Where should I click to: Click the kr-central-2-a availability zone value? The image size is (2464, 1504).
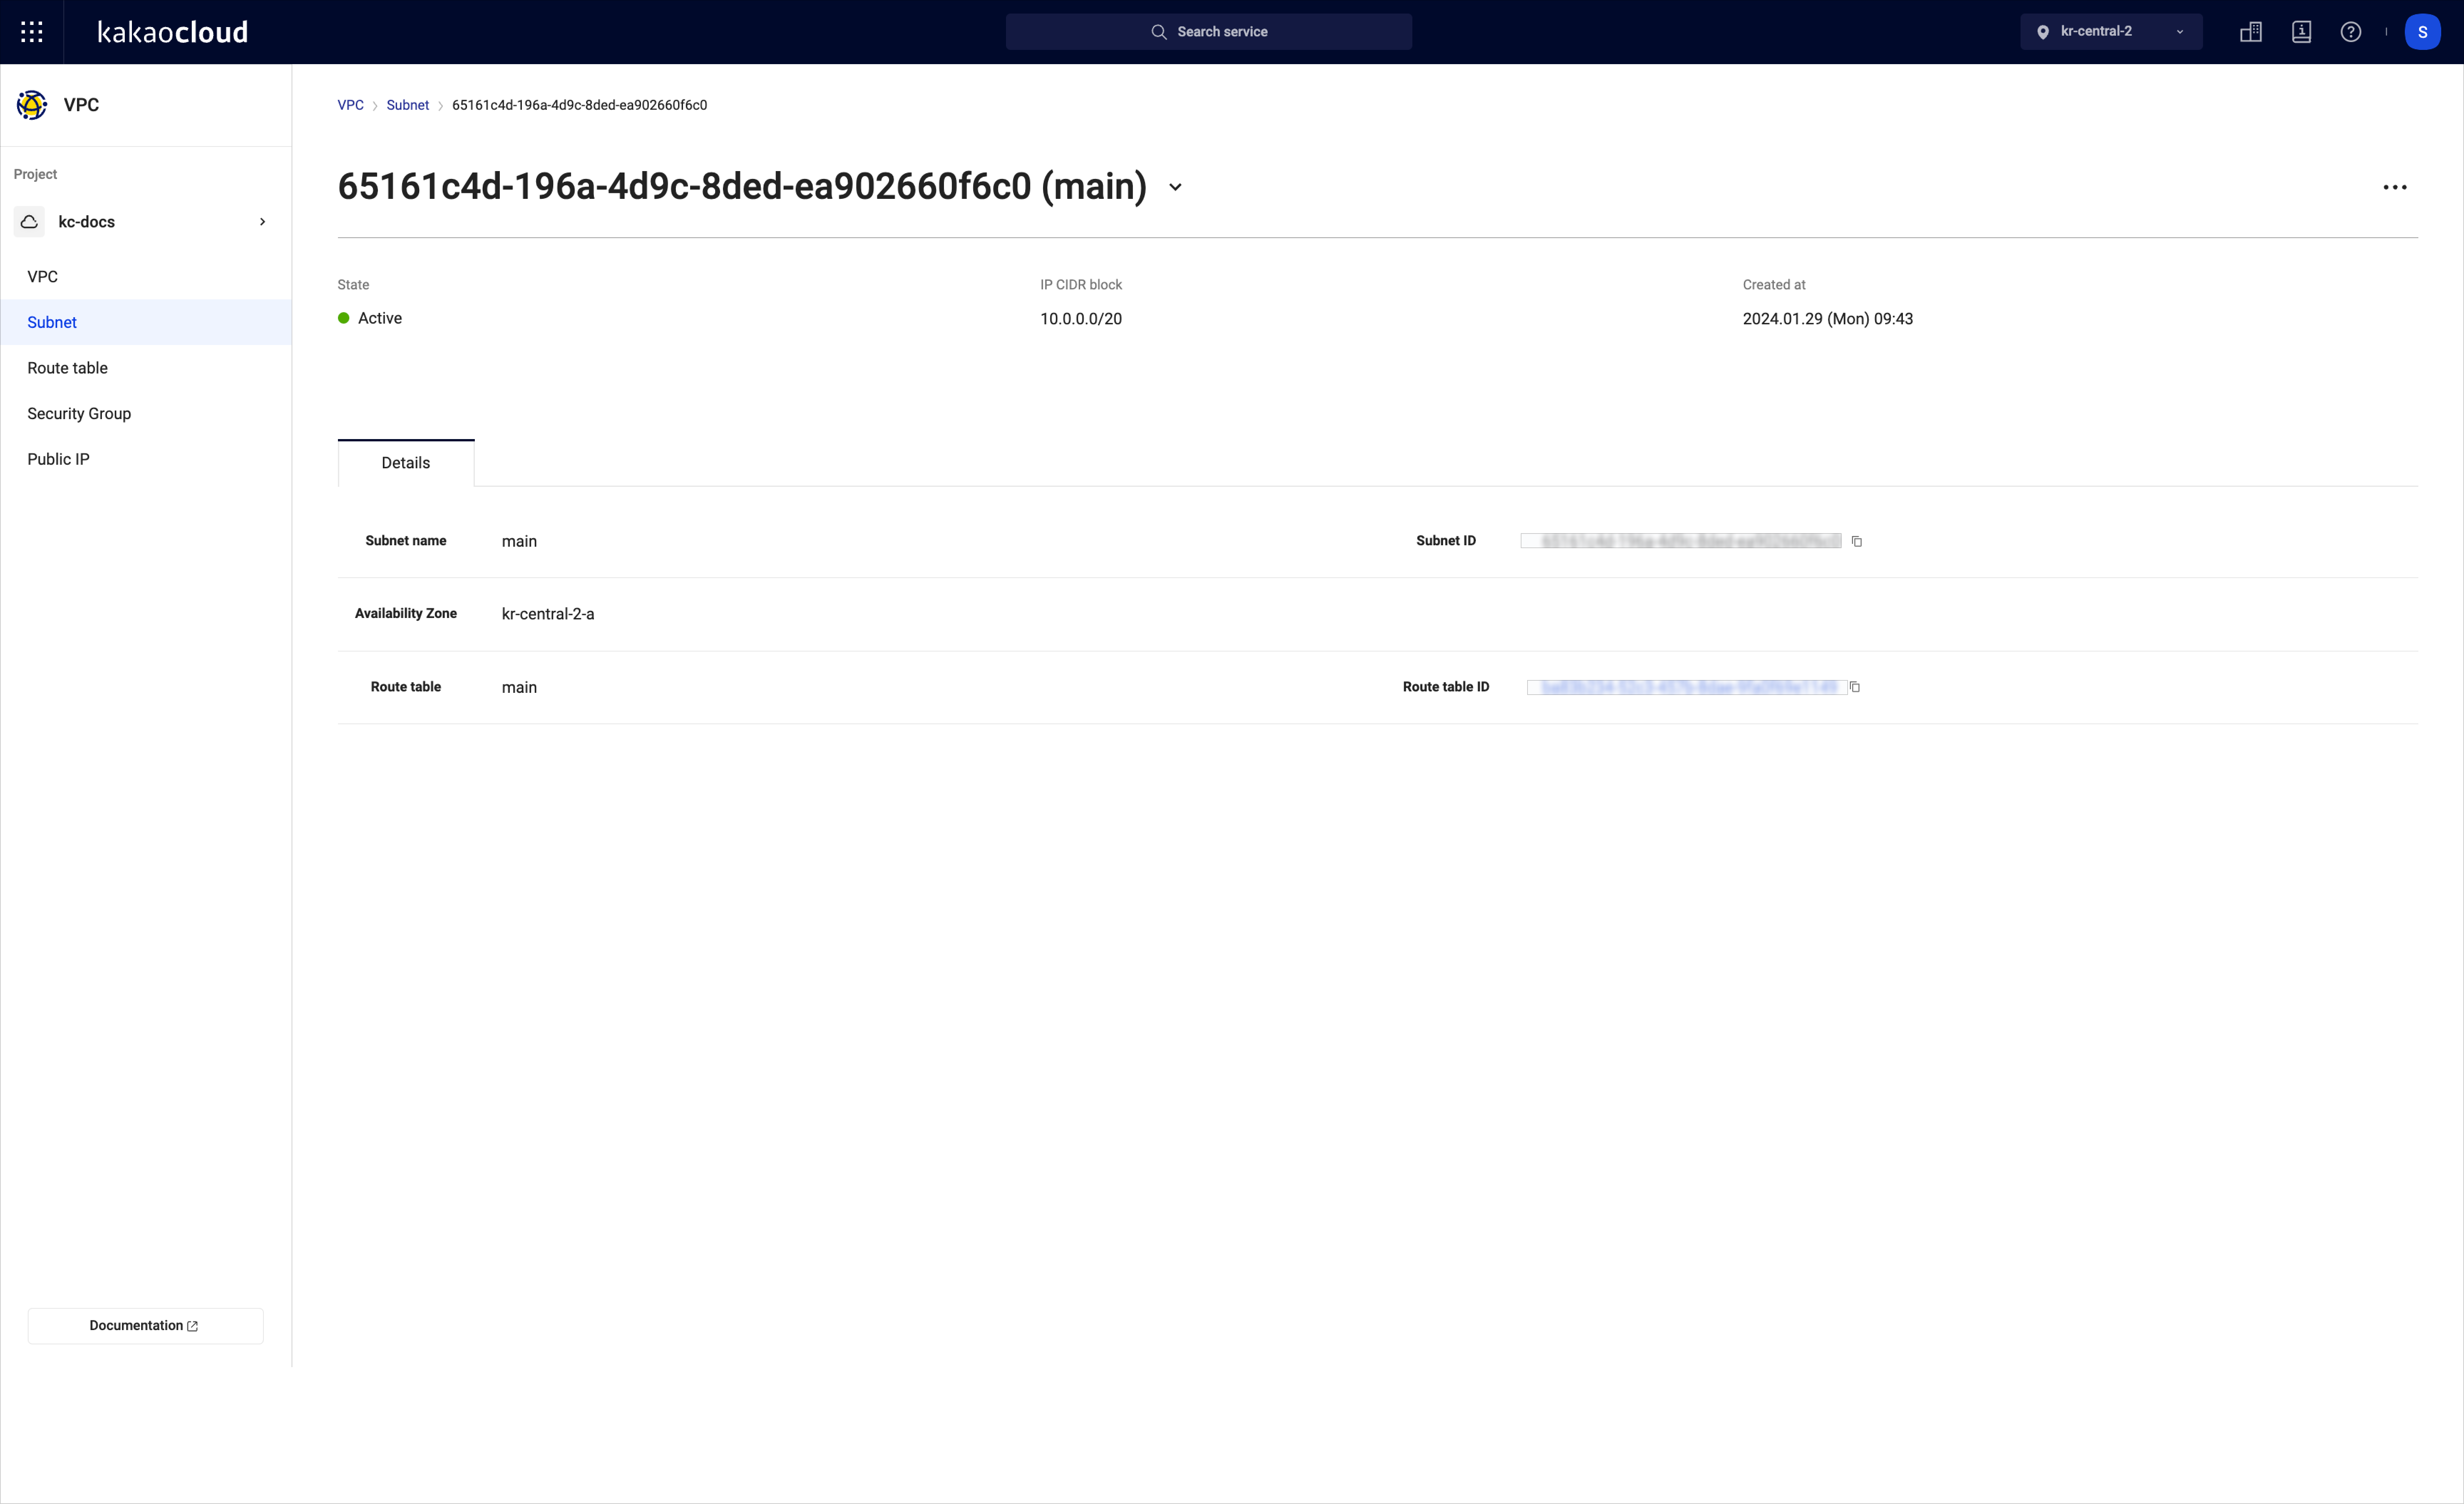(x=548, y=614)
